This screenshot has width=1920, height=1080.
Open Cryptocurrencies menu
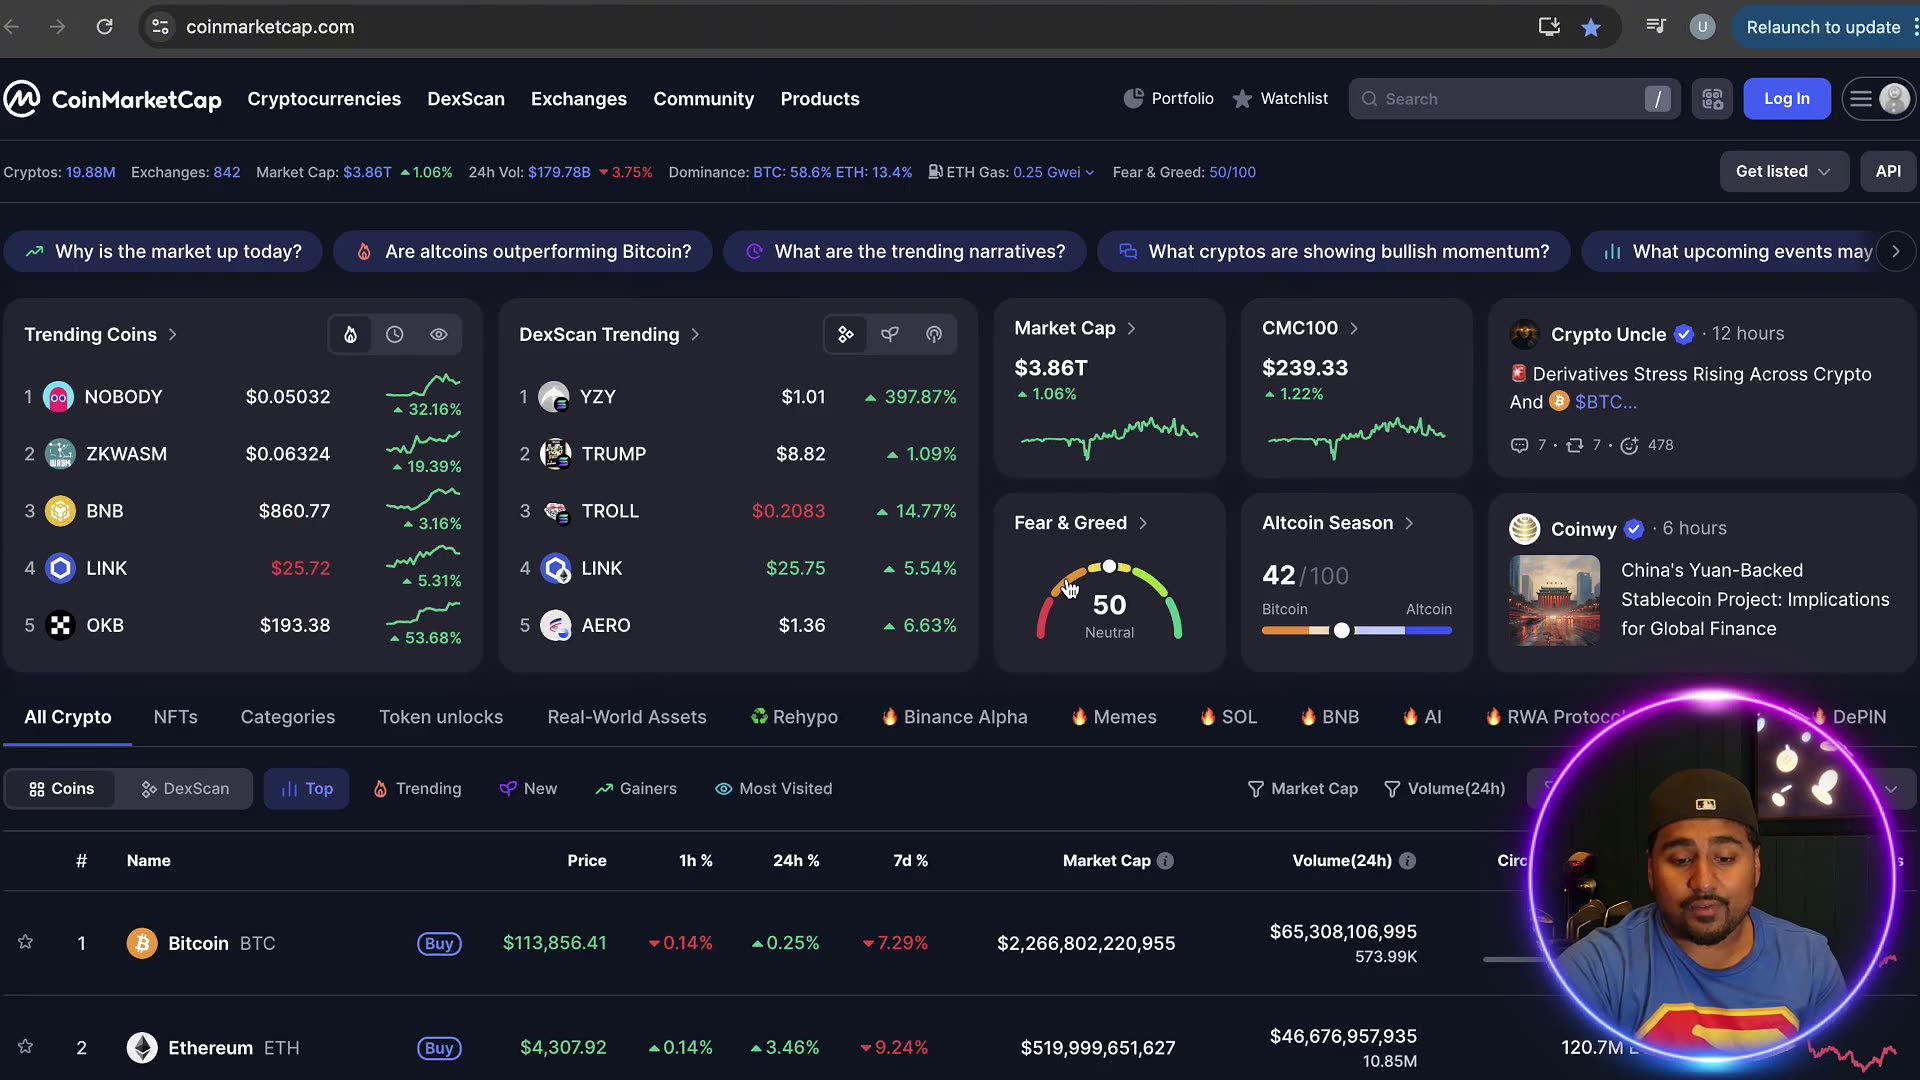tap(324, 99)
